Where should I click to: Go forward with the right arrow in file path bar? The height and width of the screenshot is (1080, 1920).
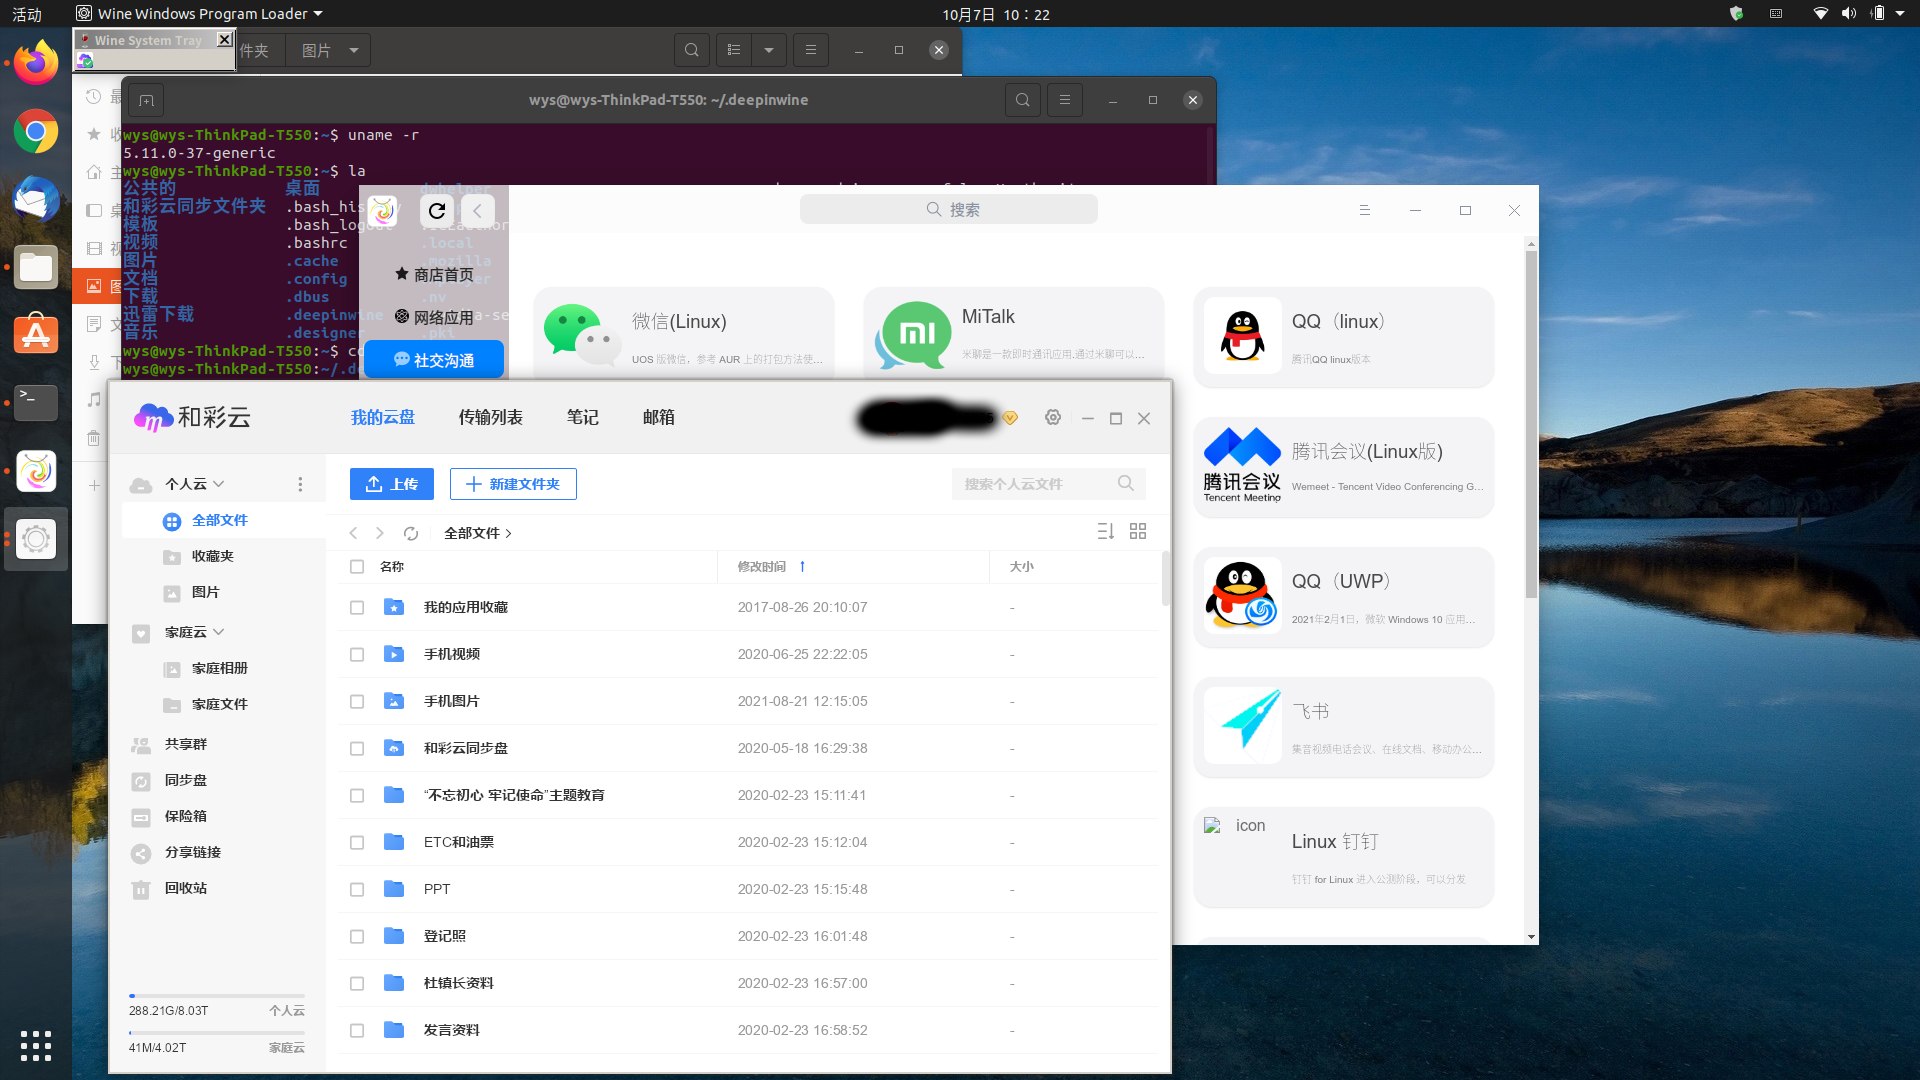[380, 533]
